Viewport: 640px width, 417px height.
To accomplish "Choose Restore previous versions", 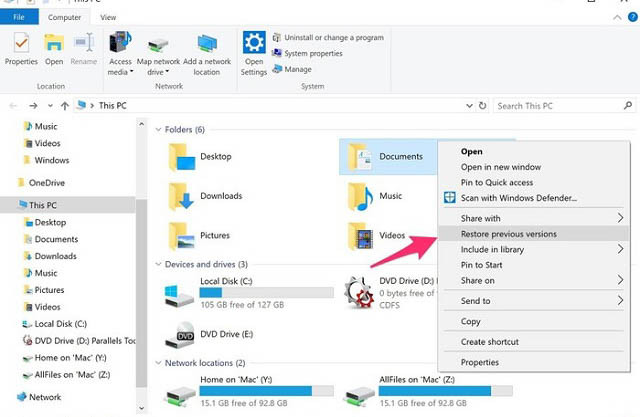I will pyautogui.click(x=534, y=234).
